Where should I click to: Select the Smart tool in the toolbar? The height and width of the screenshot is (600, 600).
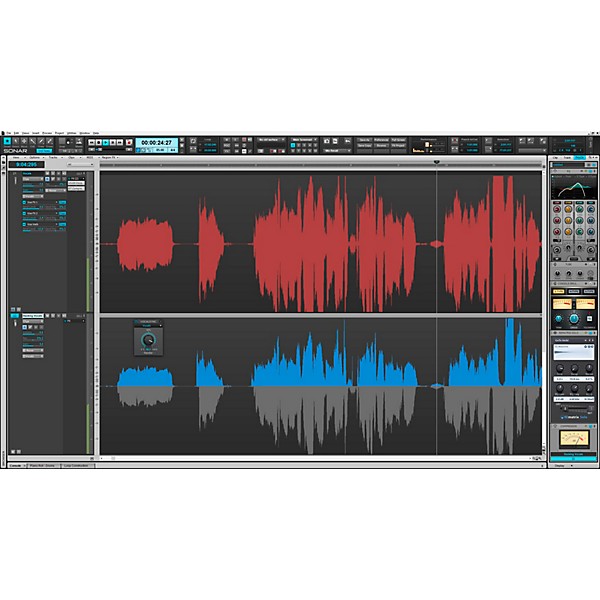pos(6,142)
